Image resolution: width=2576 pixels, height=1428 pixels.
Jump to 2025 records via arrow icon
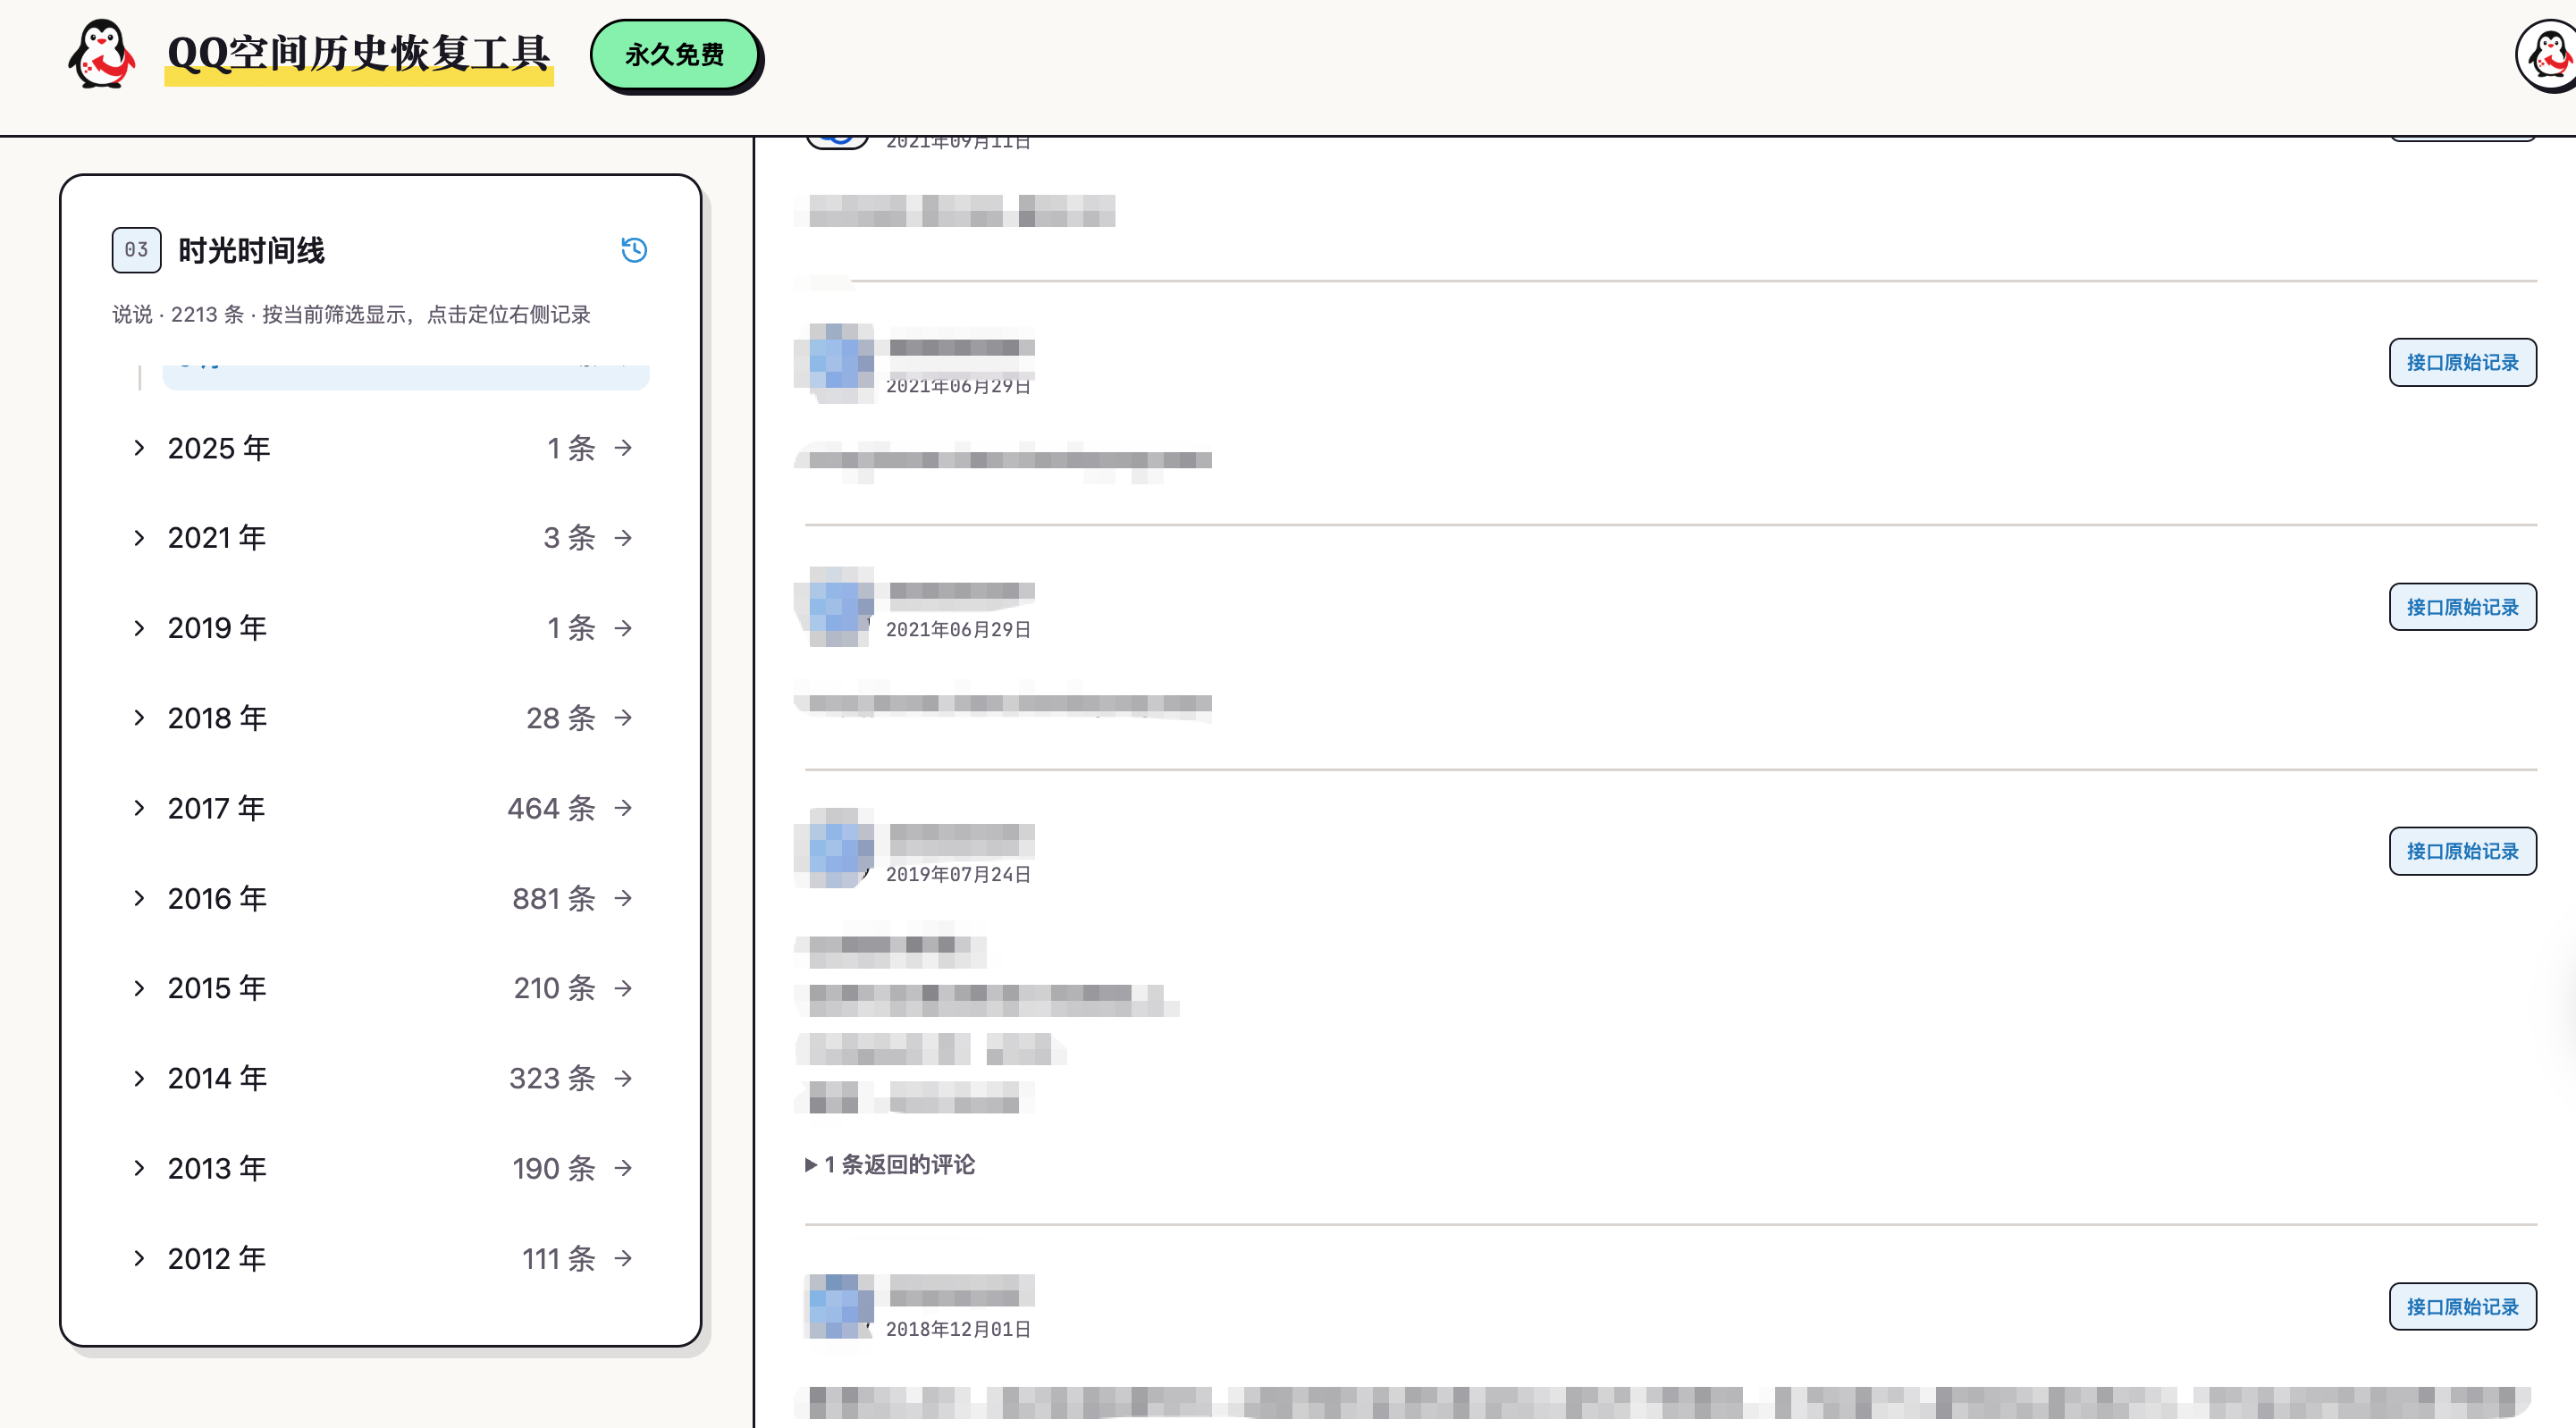pyautogui.click(x=623, y=448)
